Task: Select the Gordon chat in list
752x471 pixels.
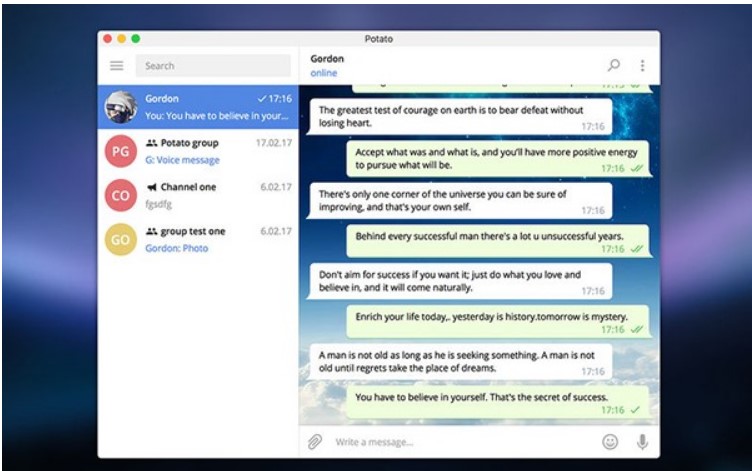Action: (x=198, y=107)
